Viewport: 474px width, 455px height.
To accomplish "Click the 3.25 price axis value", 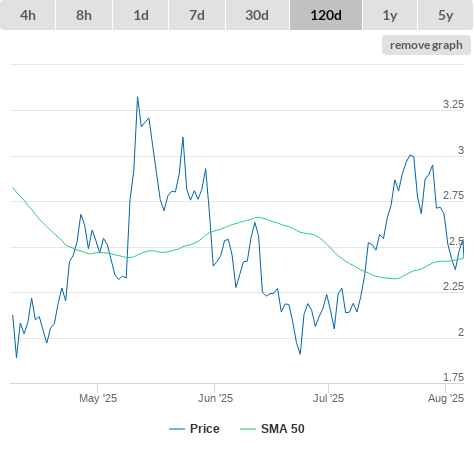I will coord(453,104).
